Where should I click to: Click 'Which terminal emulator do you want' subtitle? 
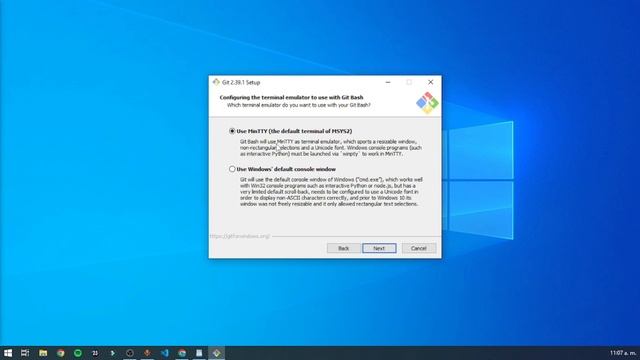[299, 105]
